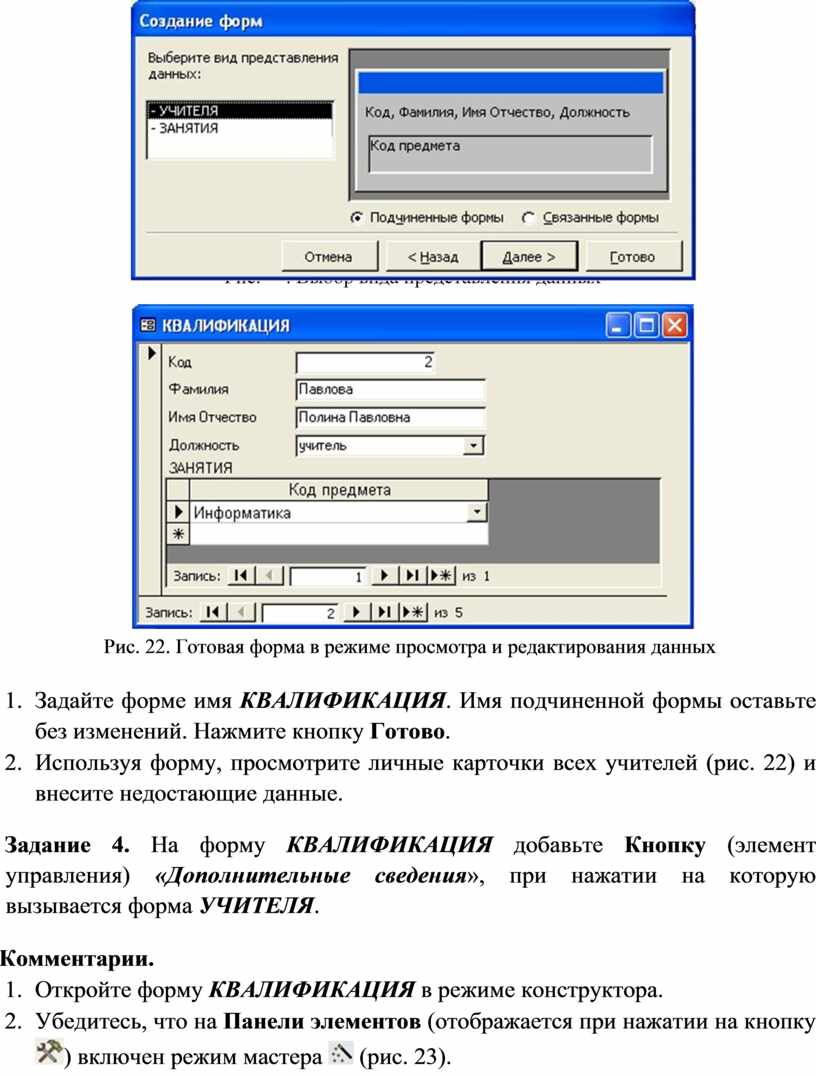Close the КВАЛИФИКАЦИЯ window
Viewport: 816px width, 1076px height.
674,325
